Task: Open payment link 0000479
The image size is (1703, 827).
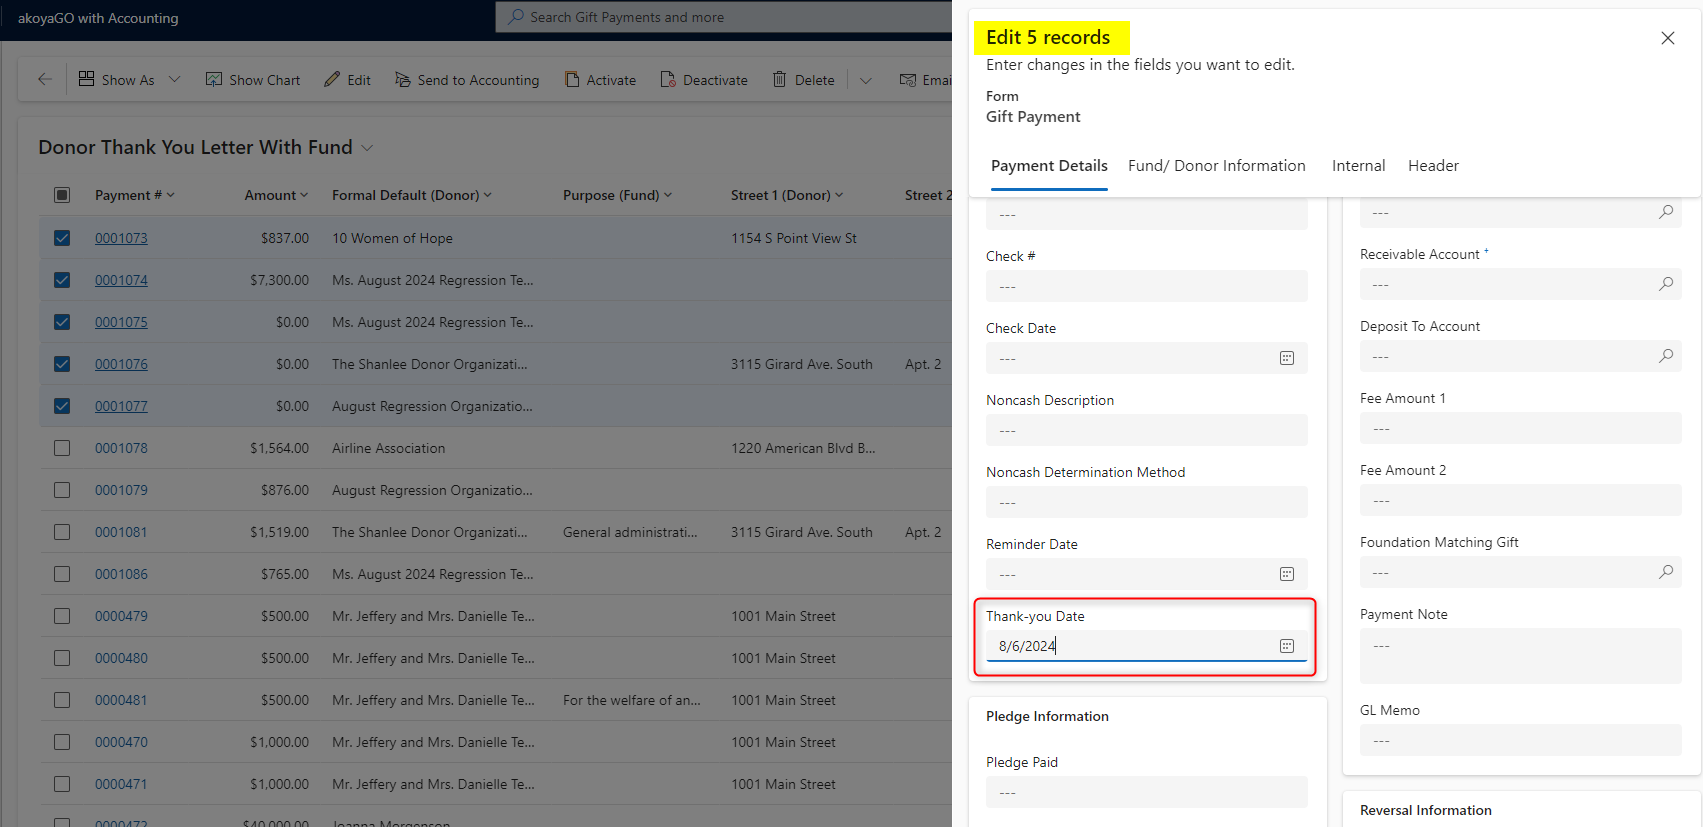Action: (x=121, y=616)
